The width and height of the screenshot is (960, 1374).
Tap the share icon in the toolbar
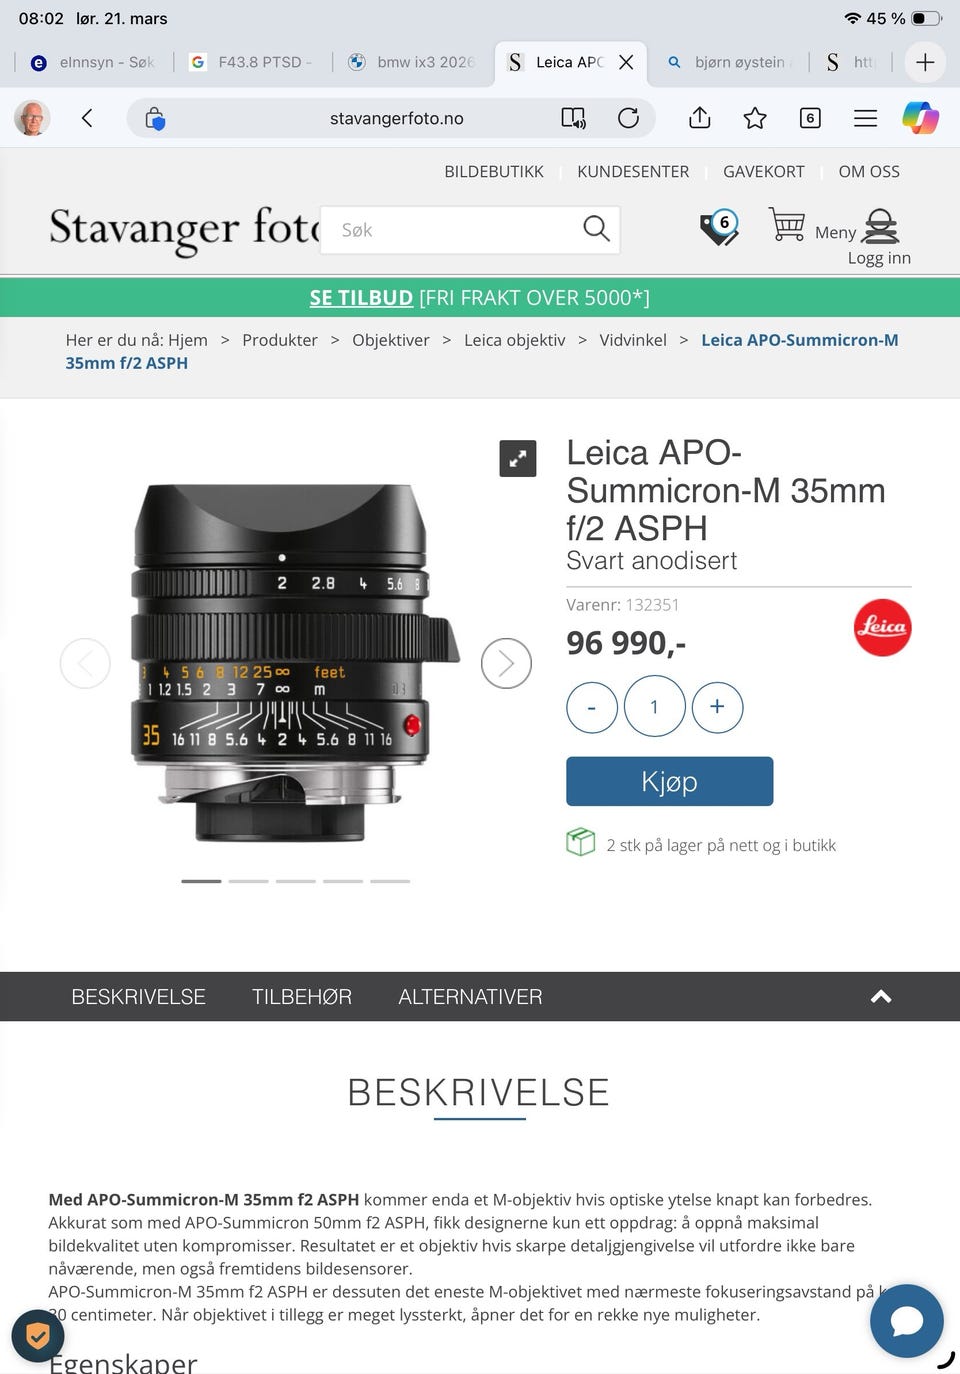[700, 118]
